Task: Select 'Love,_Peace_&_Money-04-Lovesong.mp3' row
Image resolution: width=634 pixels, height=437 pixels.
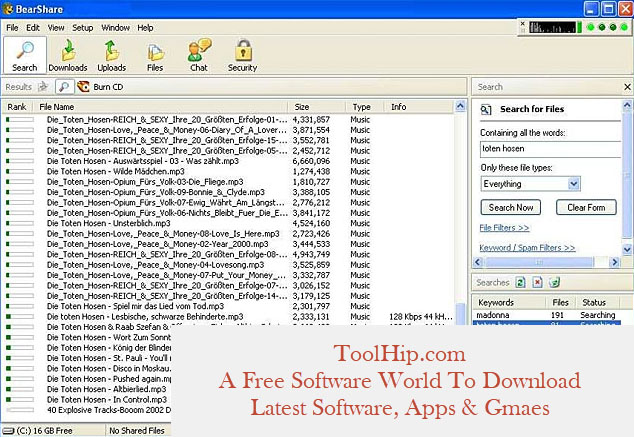Action: coord(229,265)
